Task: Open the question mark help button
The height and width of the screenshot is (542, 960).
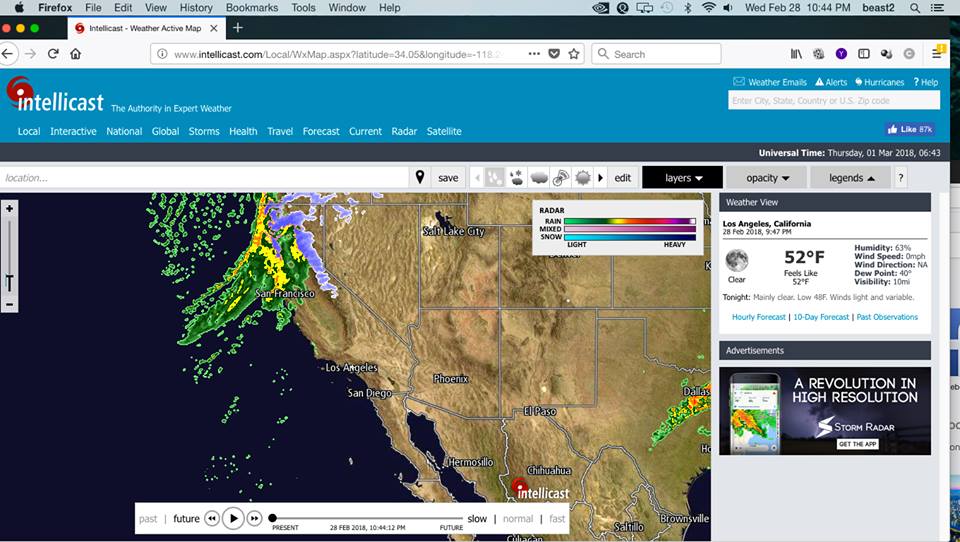Action: [x=900, y=178]
